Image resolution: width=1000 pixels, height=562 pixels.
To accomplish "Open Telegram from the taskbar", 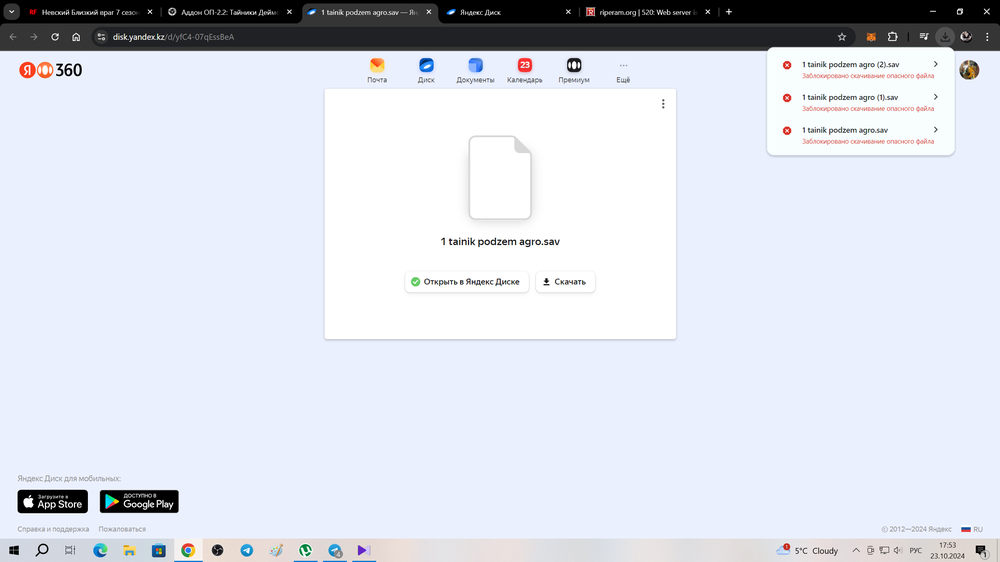I will tap(246, 551).
